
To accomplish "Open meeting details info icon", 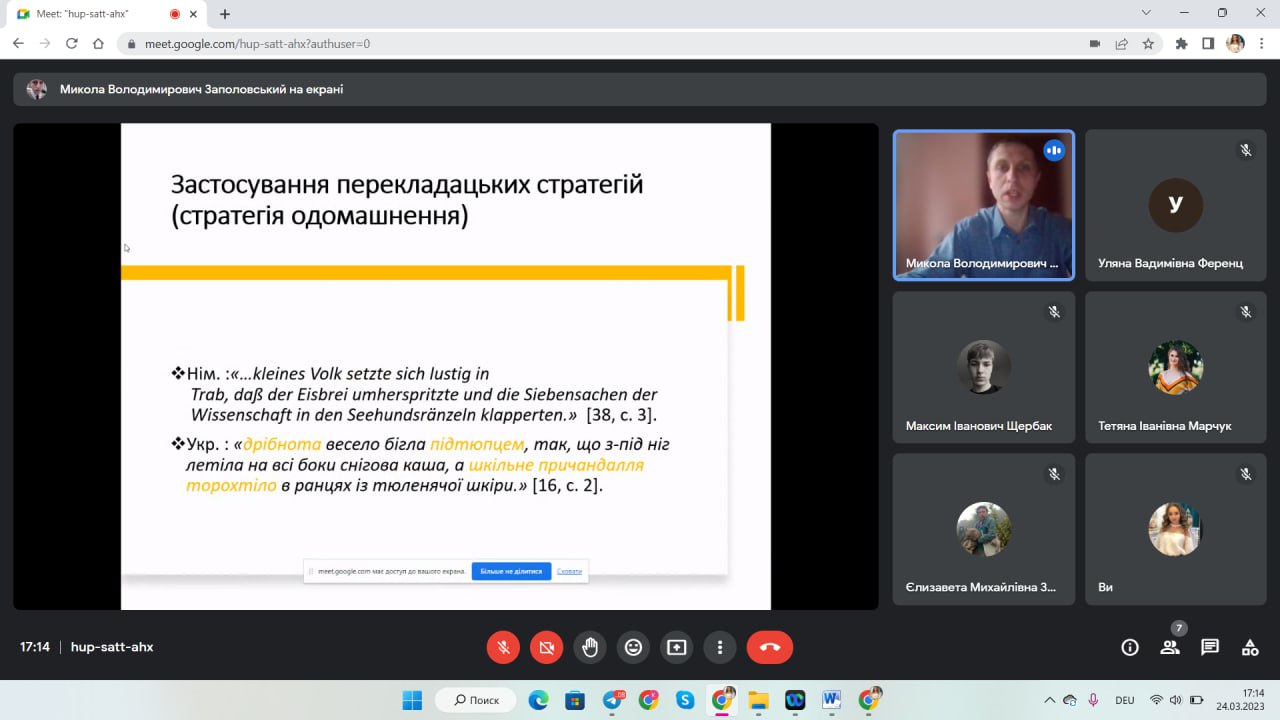I will pos(1130,647).
